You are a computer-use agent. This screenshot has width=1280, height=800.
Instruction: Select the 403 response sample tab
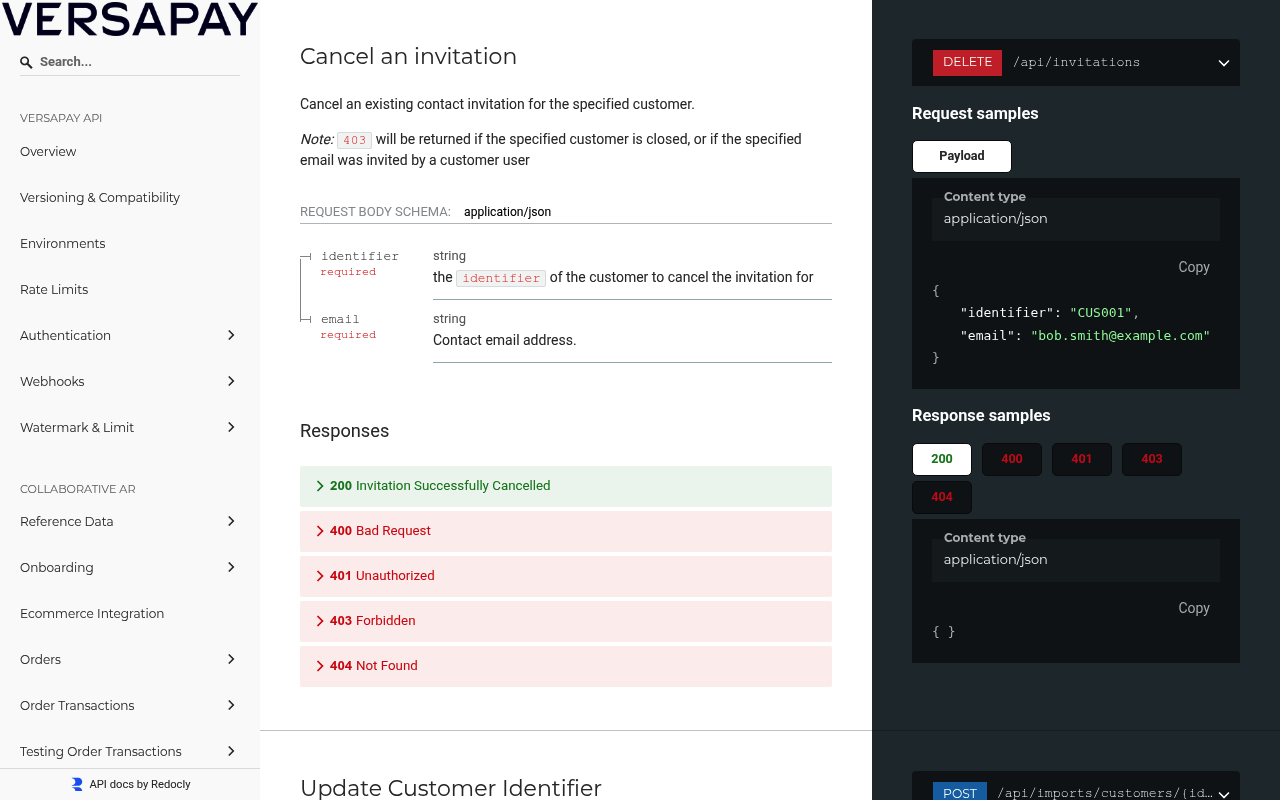tap(1152, 459)
